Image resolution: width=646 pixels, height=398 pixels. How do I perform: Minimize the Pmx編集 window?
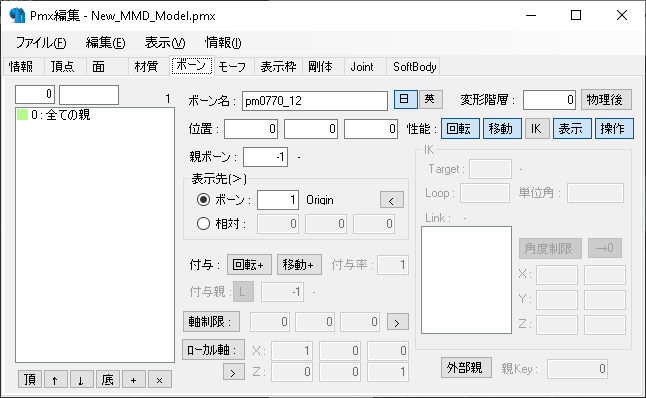click(531, 15)
